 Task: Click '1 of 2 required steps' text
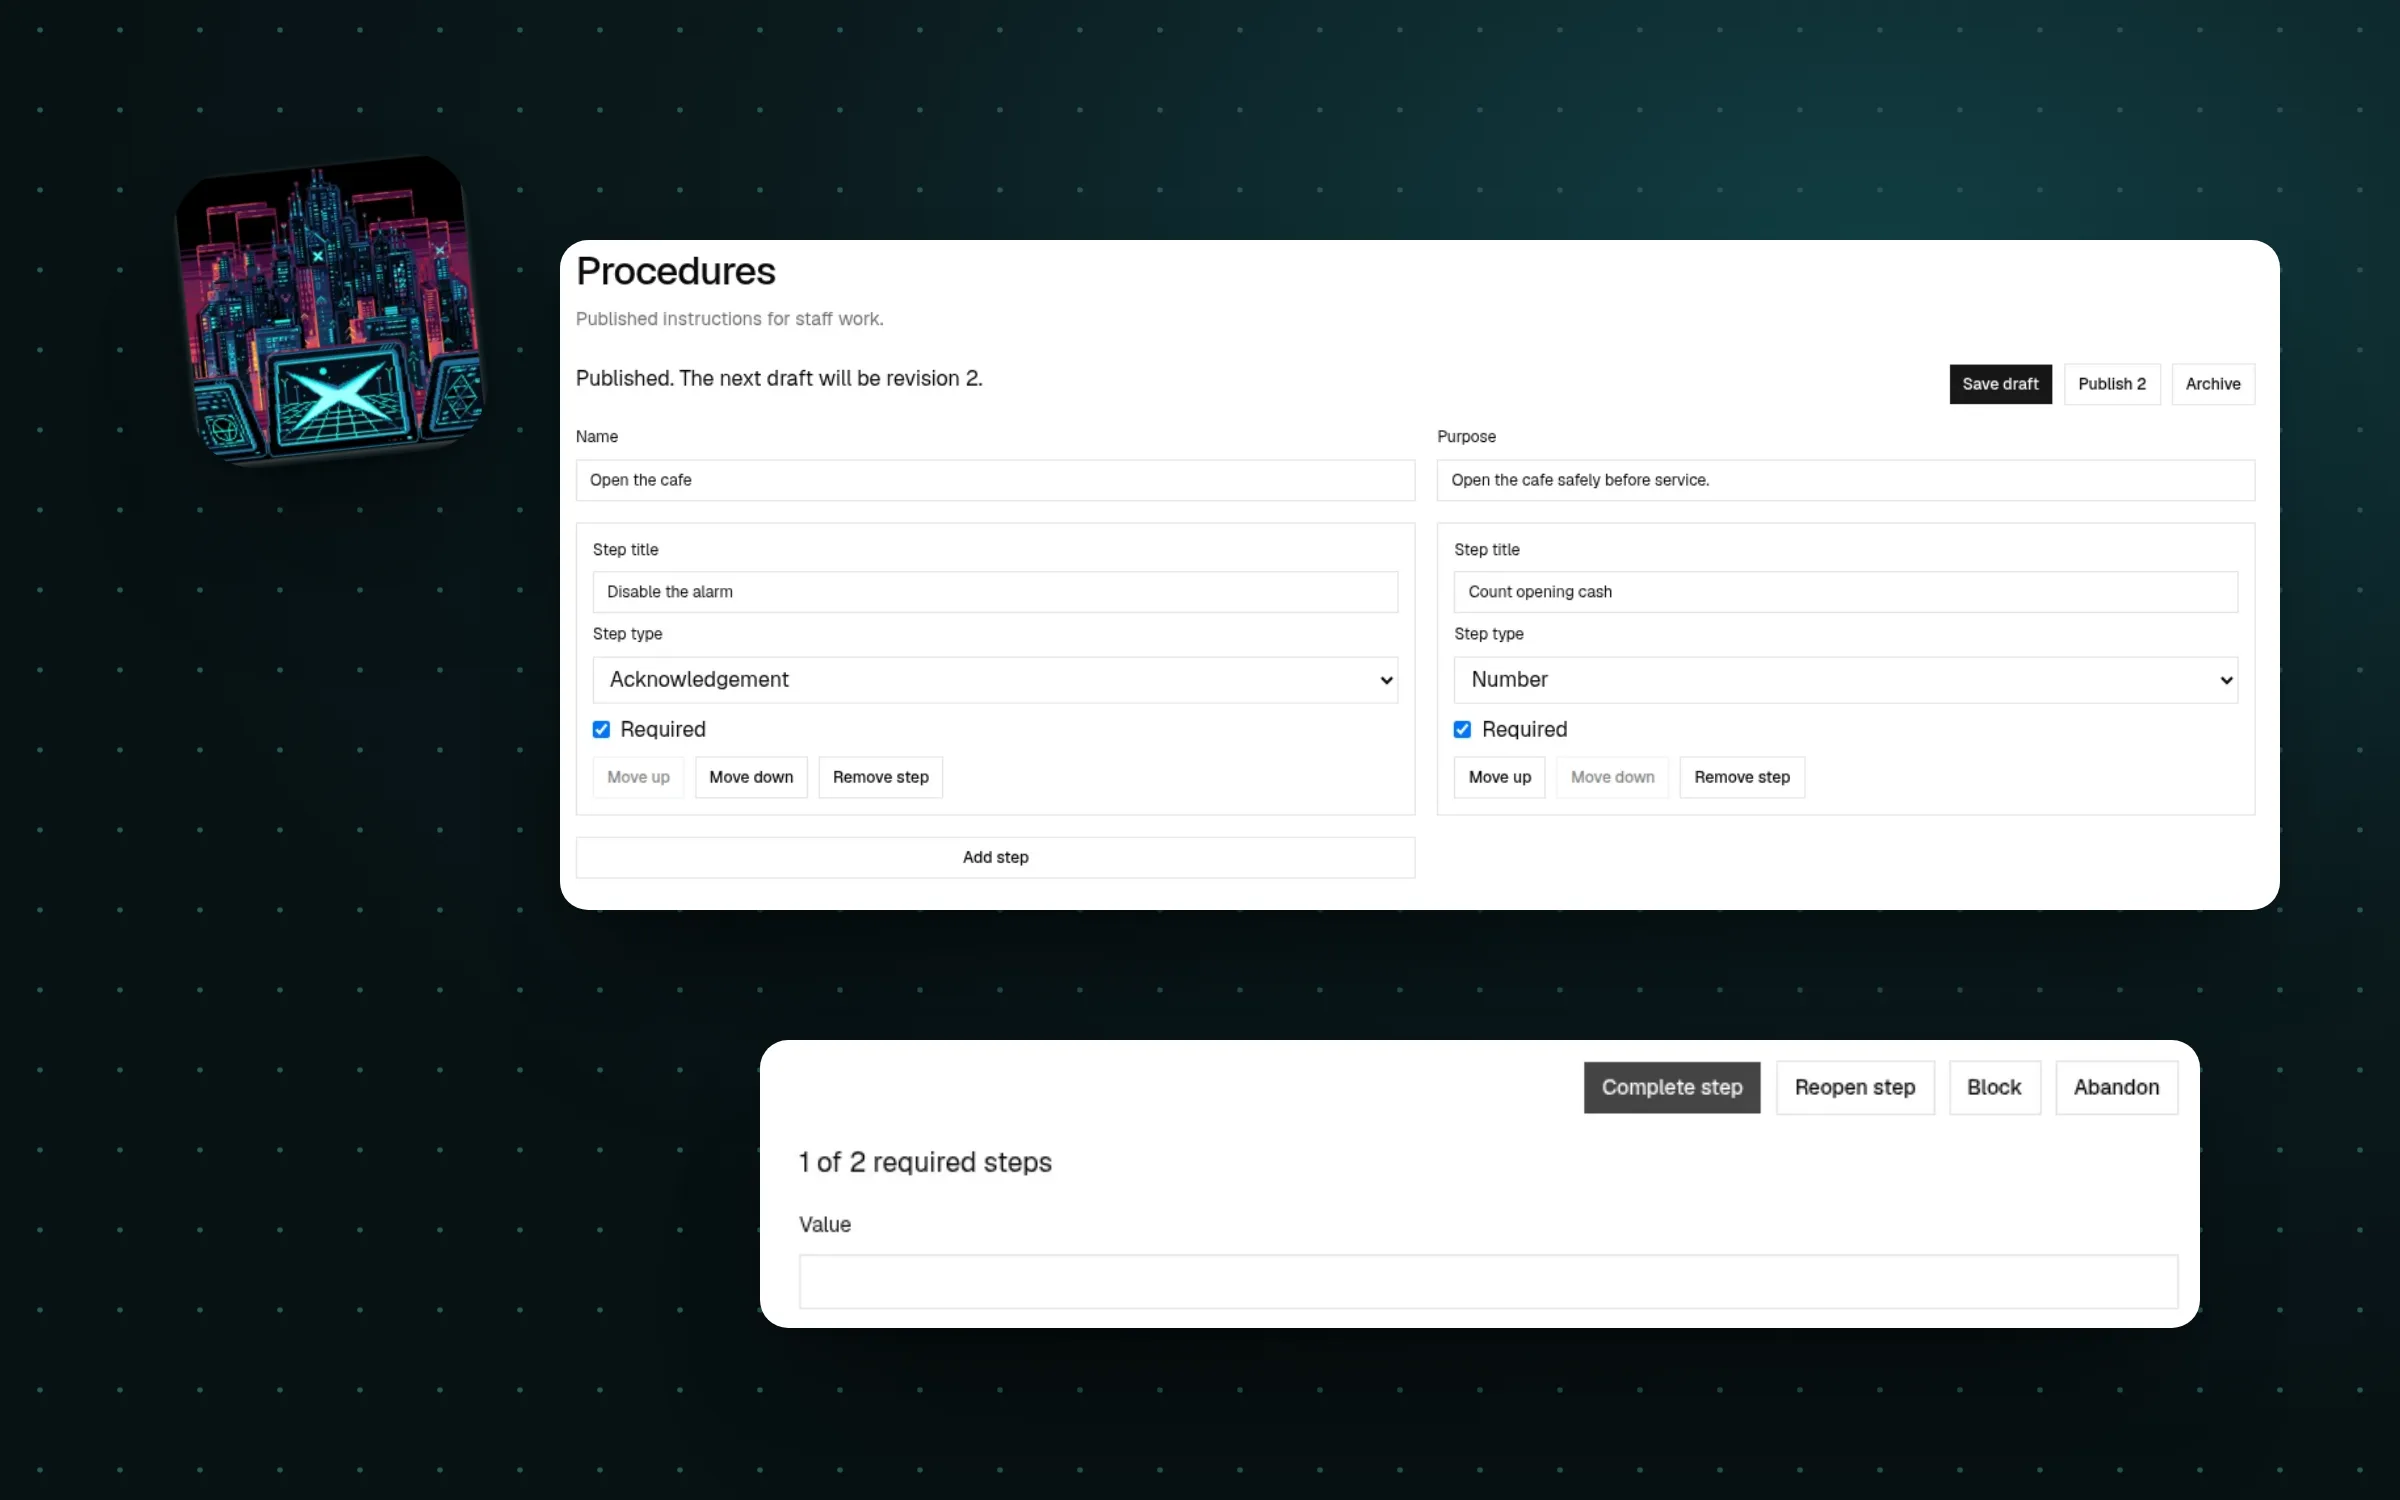(x=925, y=1162)
